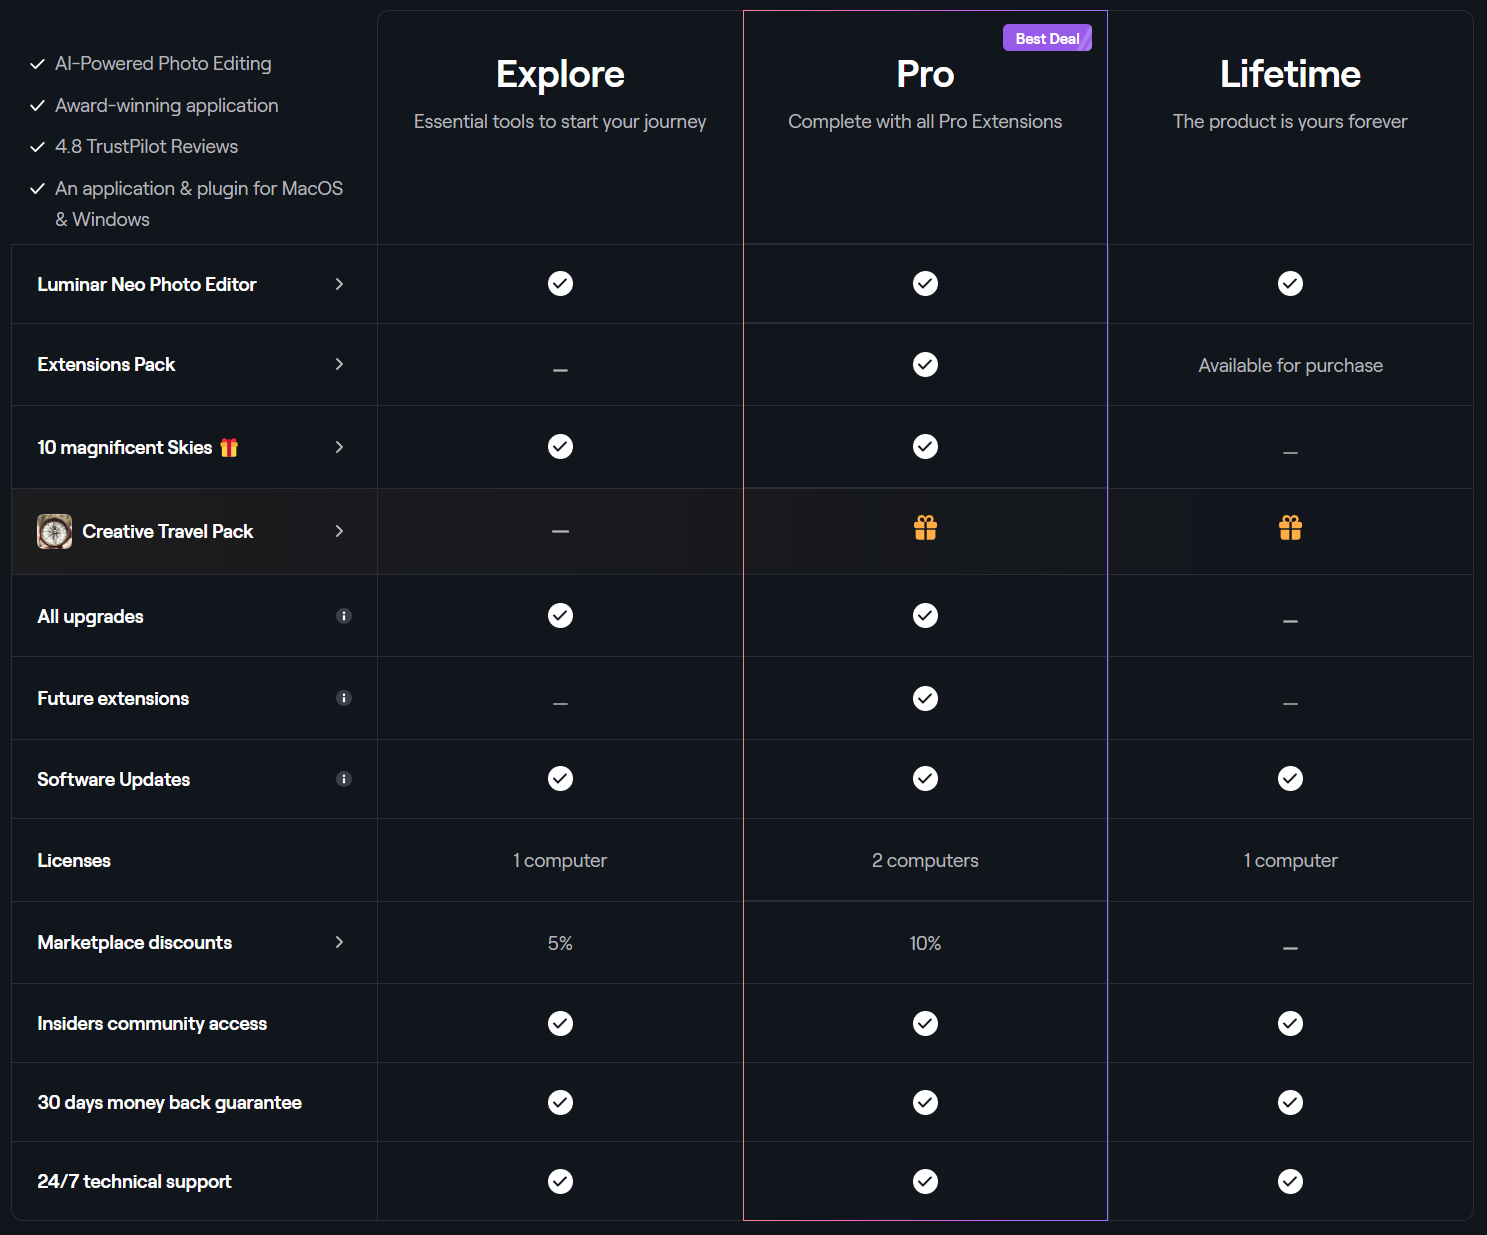This screenshot has height=1235, width=1487.
Task: Click the Future extensions info icon
Action: tap(344, 698)
